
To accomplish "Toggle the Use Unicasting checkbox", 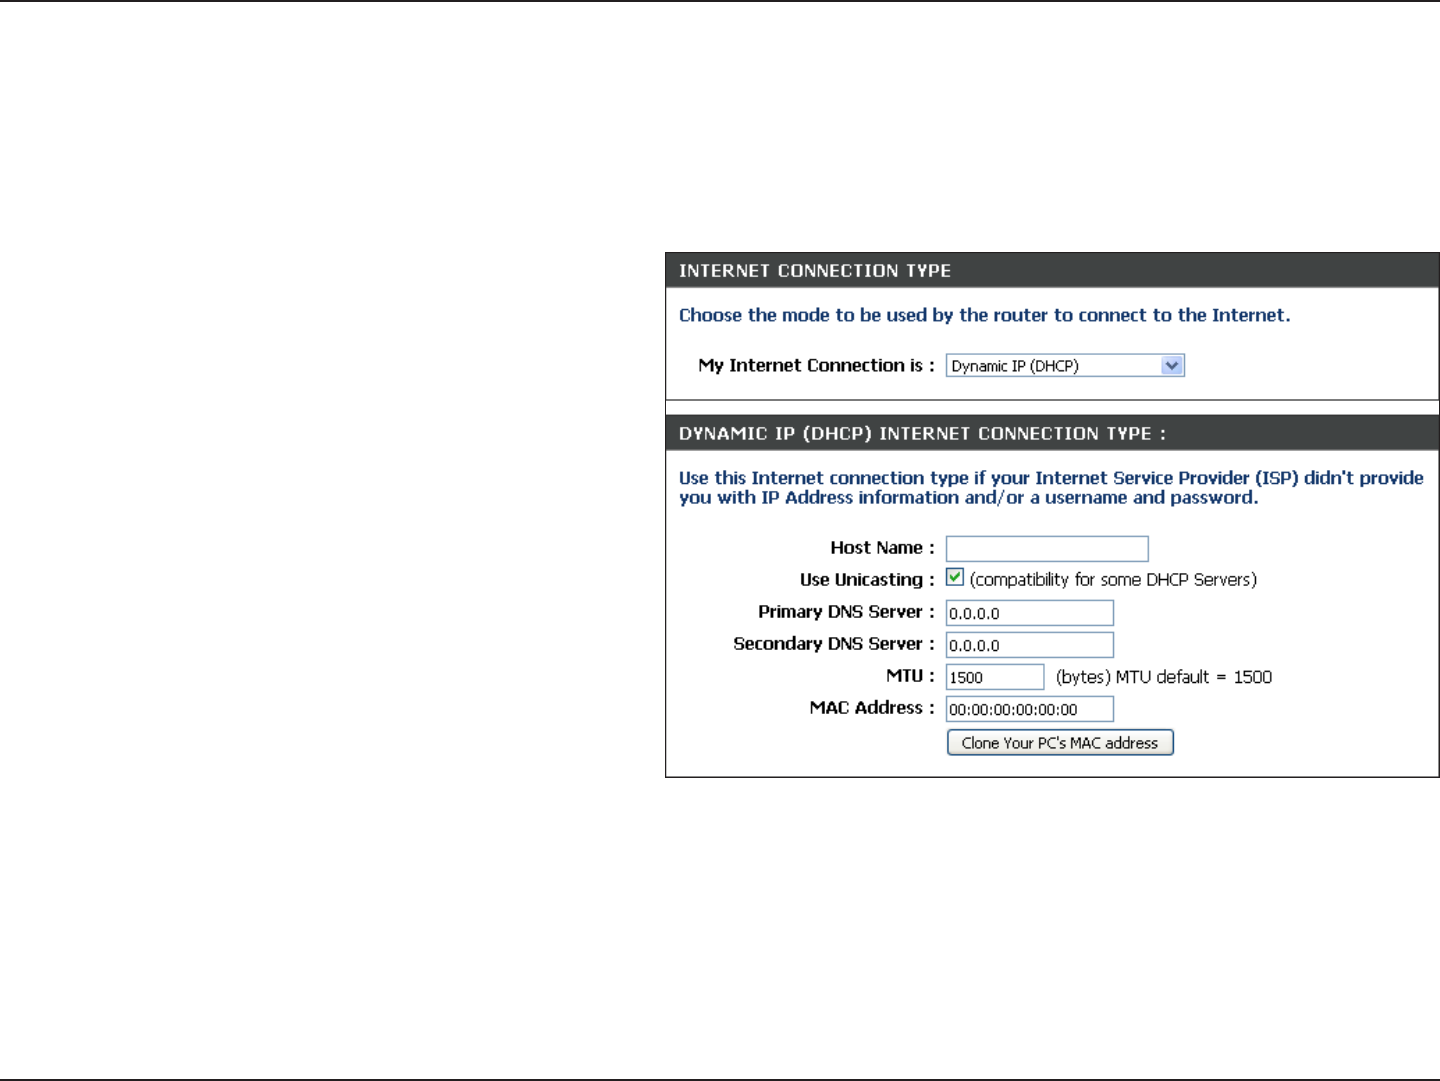I will point(955,577).
